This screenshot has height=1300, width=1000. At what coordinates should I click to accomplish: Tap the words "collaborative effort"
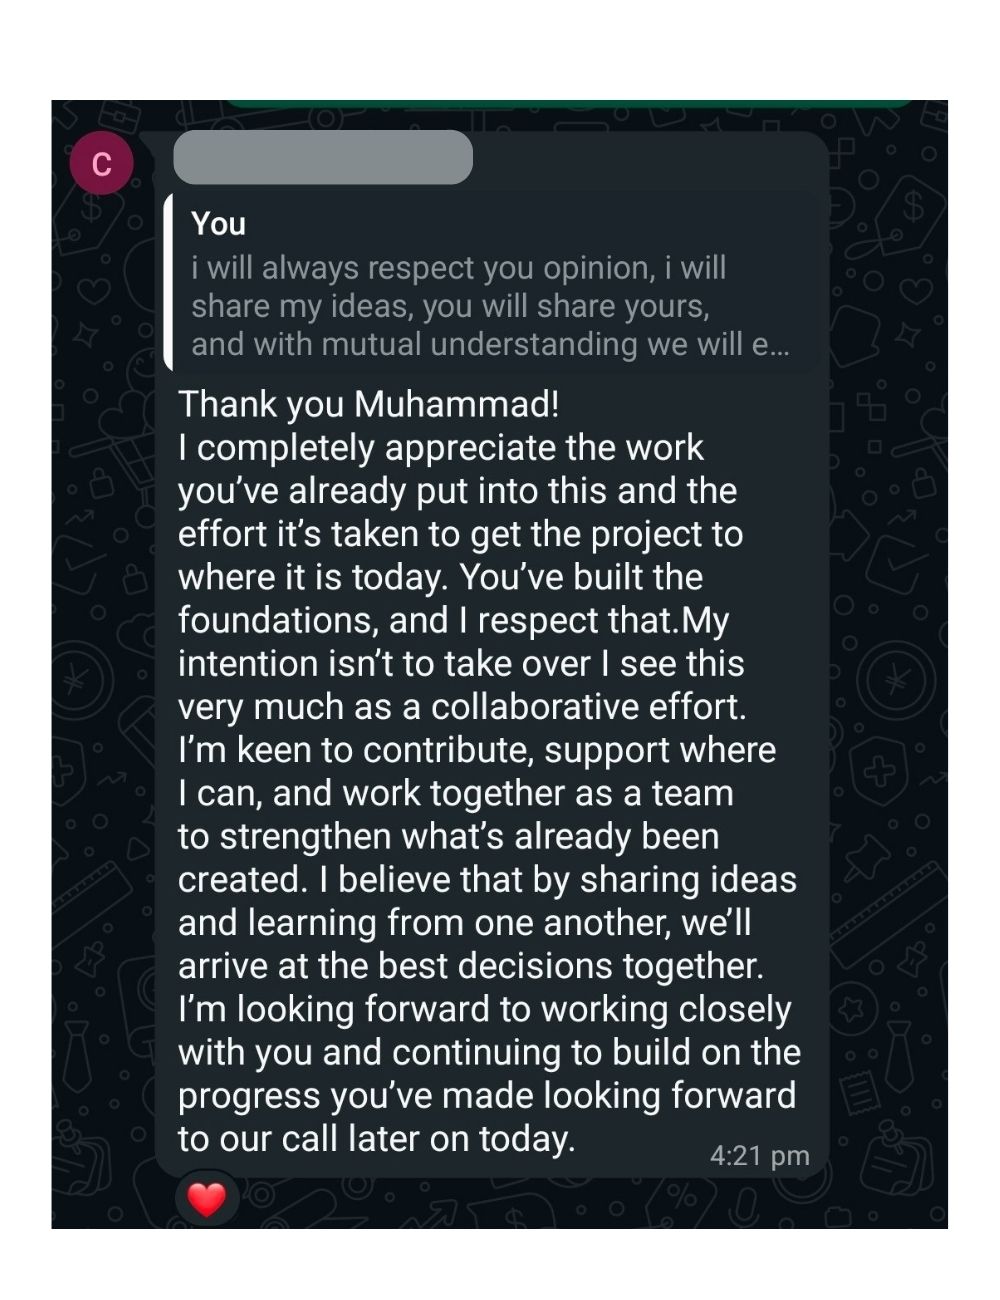tap(588, 706)
